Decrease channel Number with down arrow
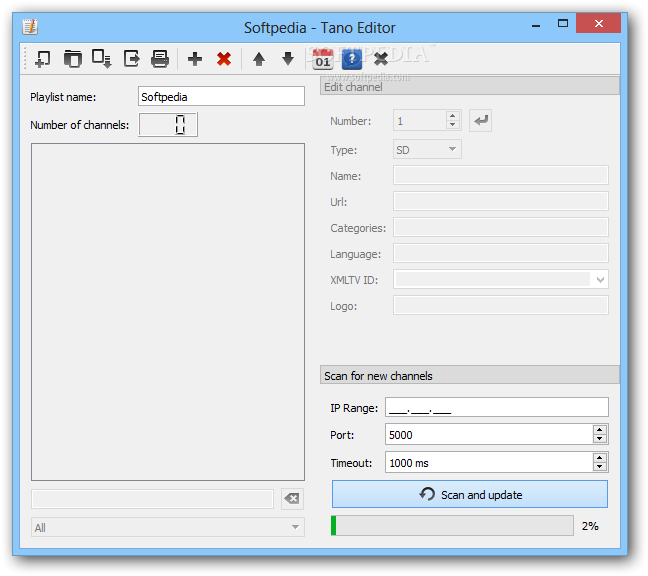648x576 pixels. tap(453, 125)
